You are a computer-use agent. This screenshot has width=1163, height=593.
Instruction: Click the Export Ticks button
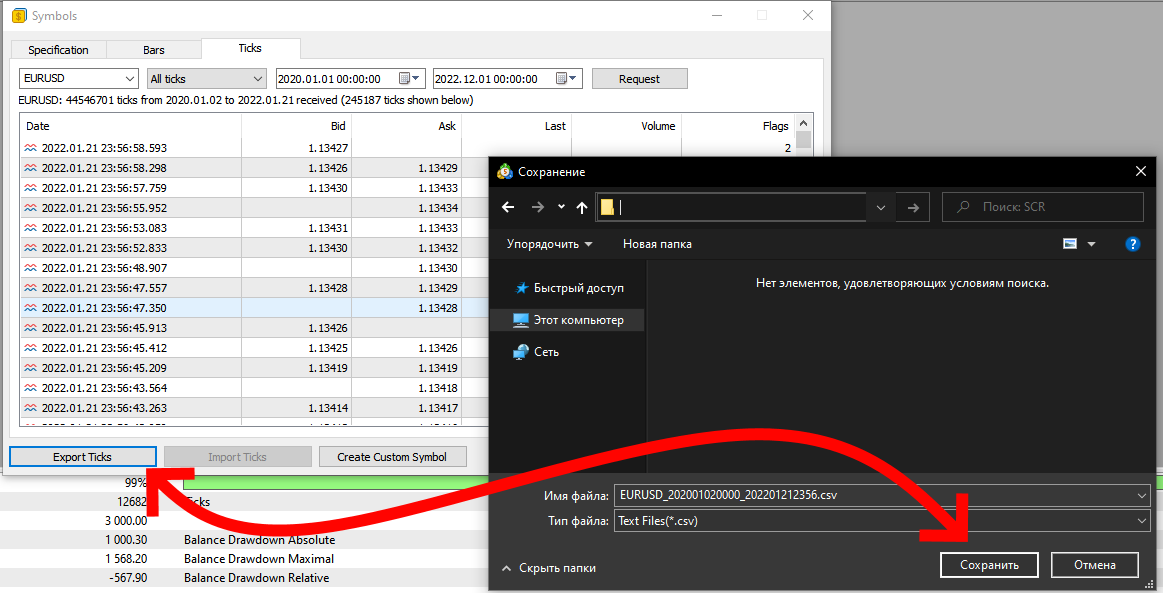(x=82, y=457)
